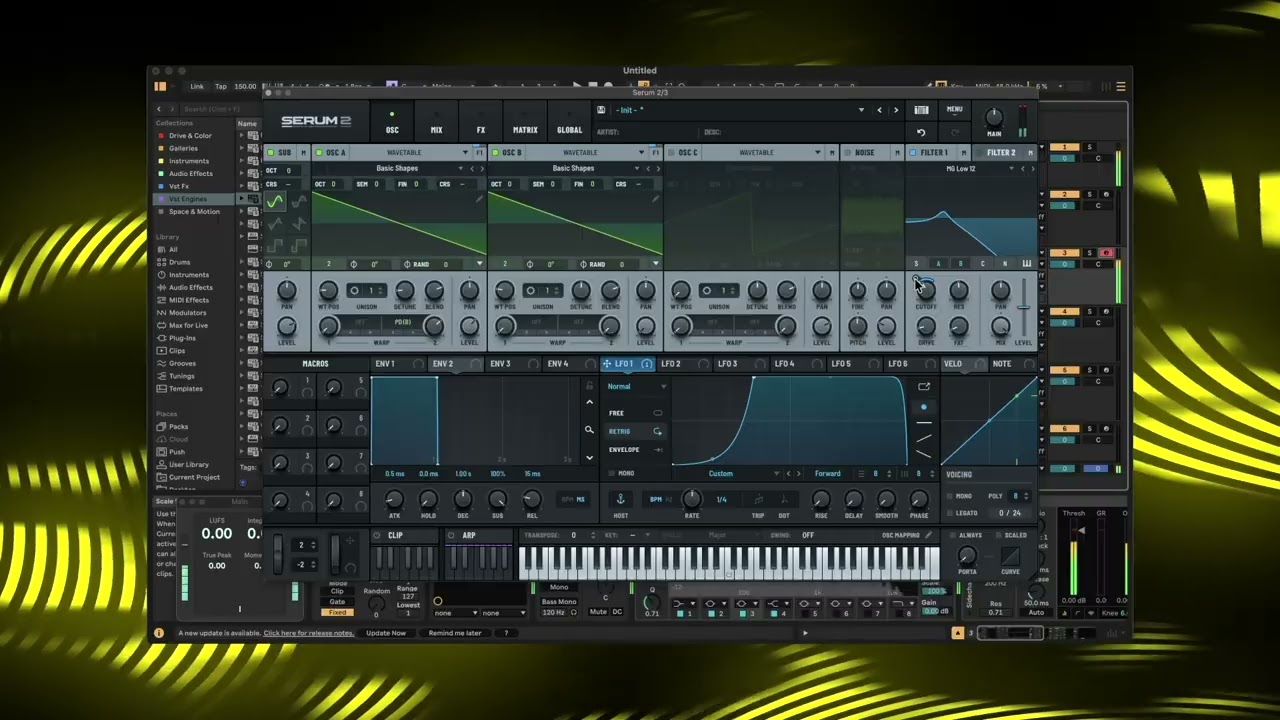Enable the voicing MONO checkbox
This screenshot has width=1280, height=720.
(948, 496)
